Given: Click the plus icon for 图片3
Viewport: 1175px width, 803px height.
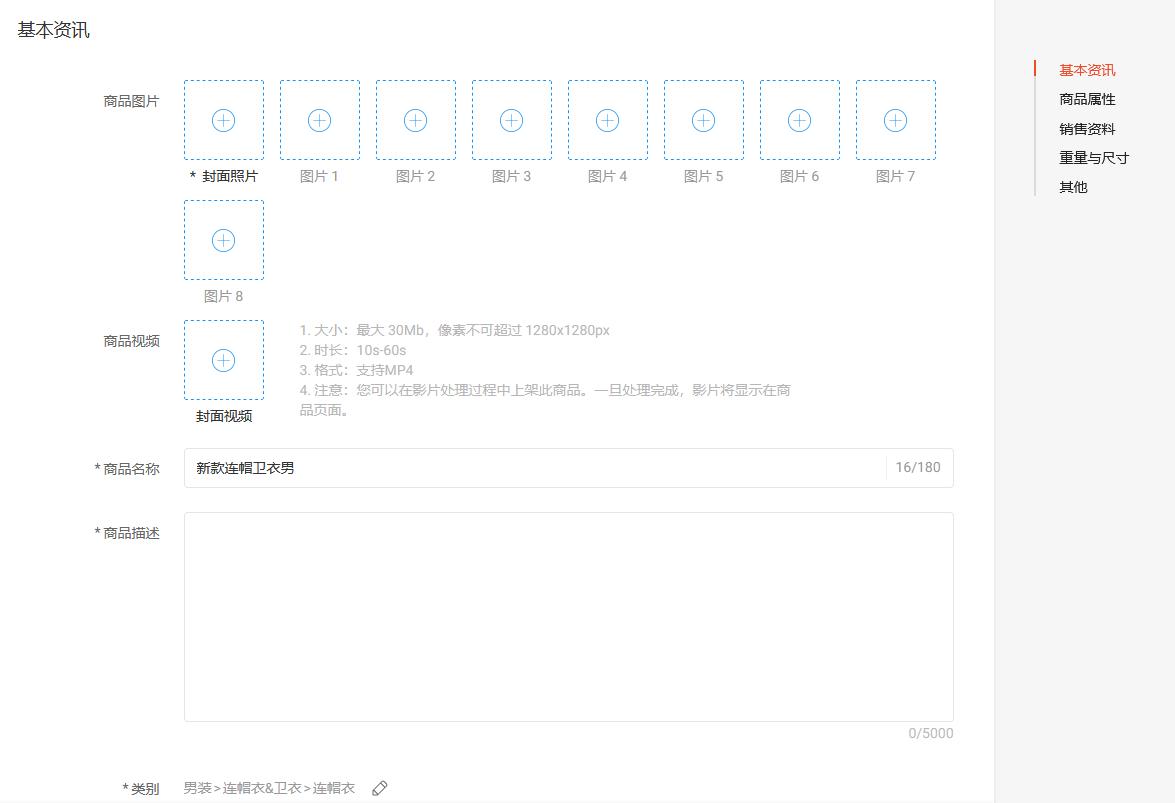Looking at the screenshot, I should tap(511, 119).
